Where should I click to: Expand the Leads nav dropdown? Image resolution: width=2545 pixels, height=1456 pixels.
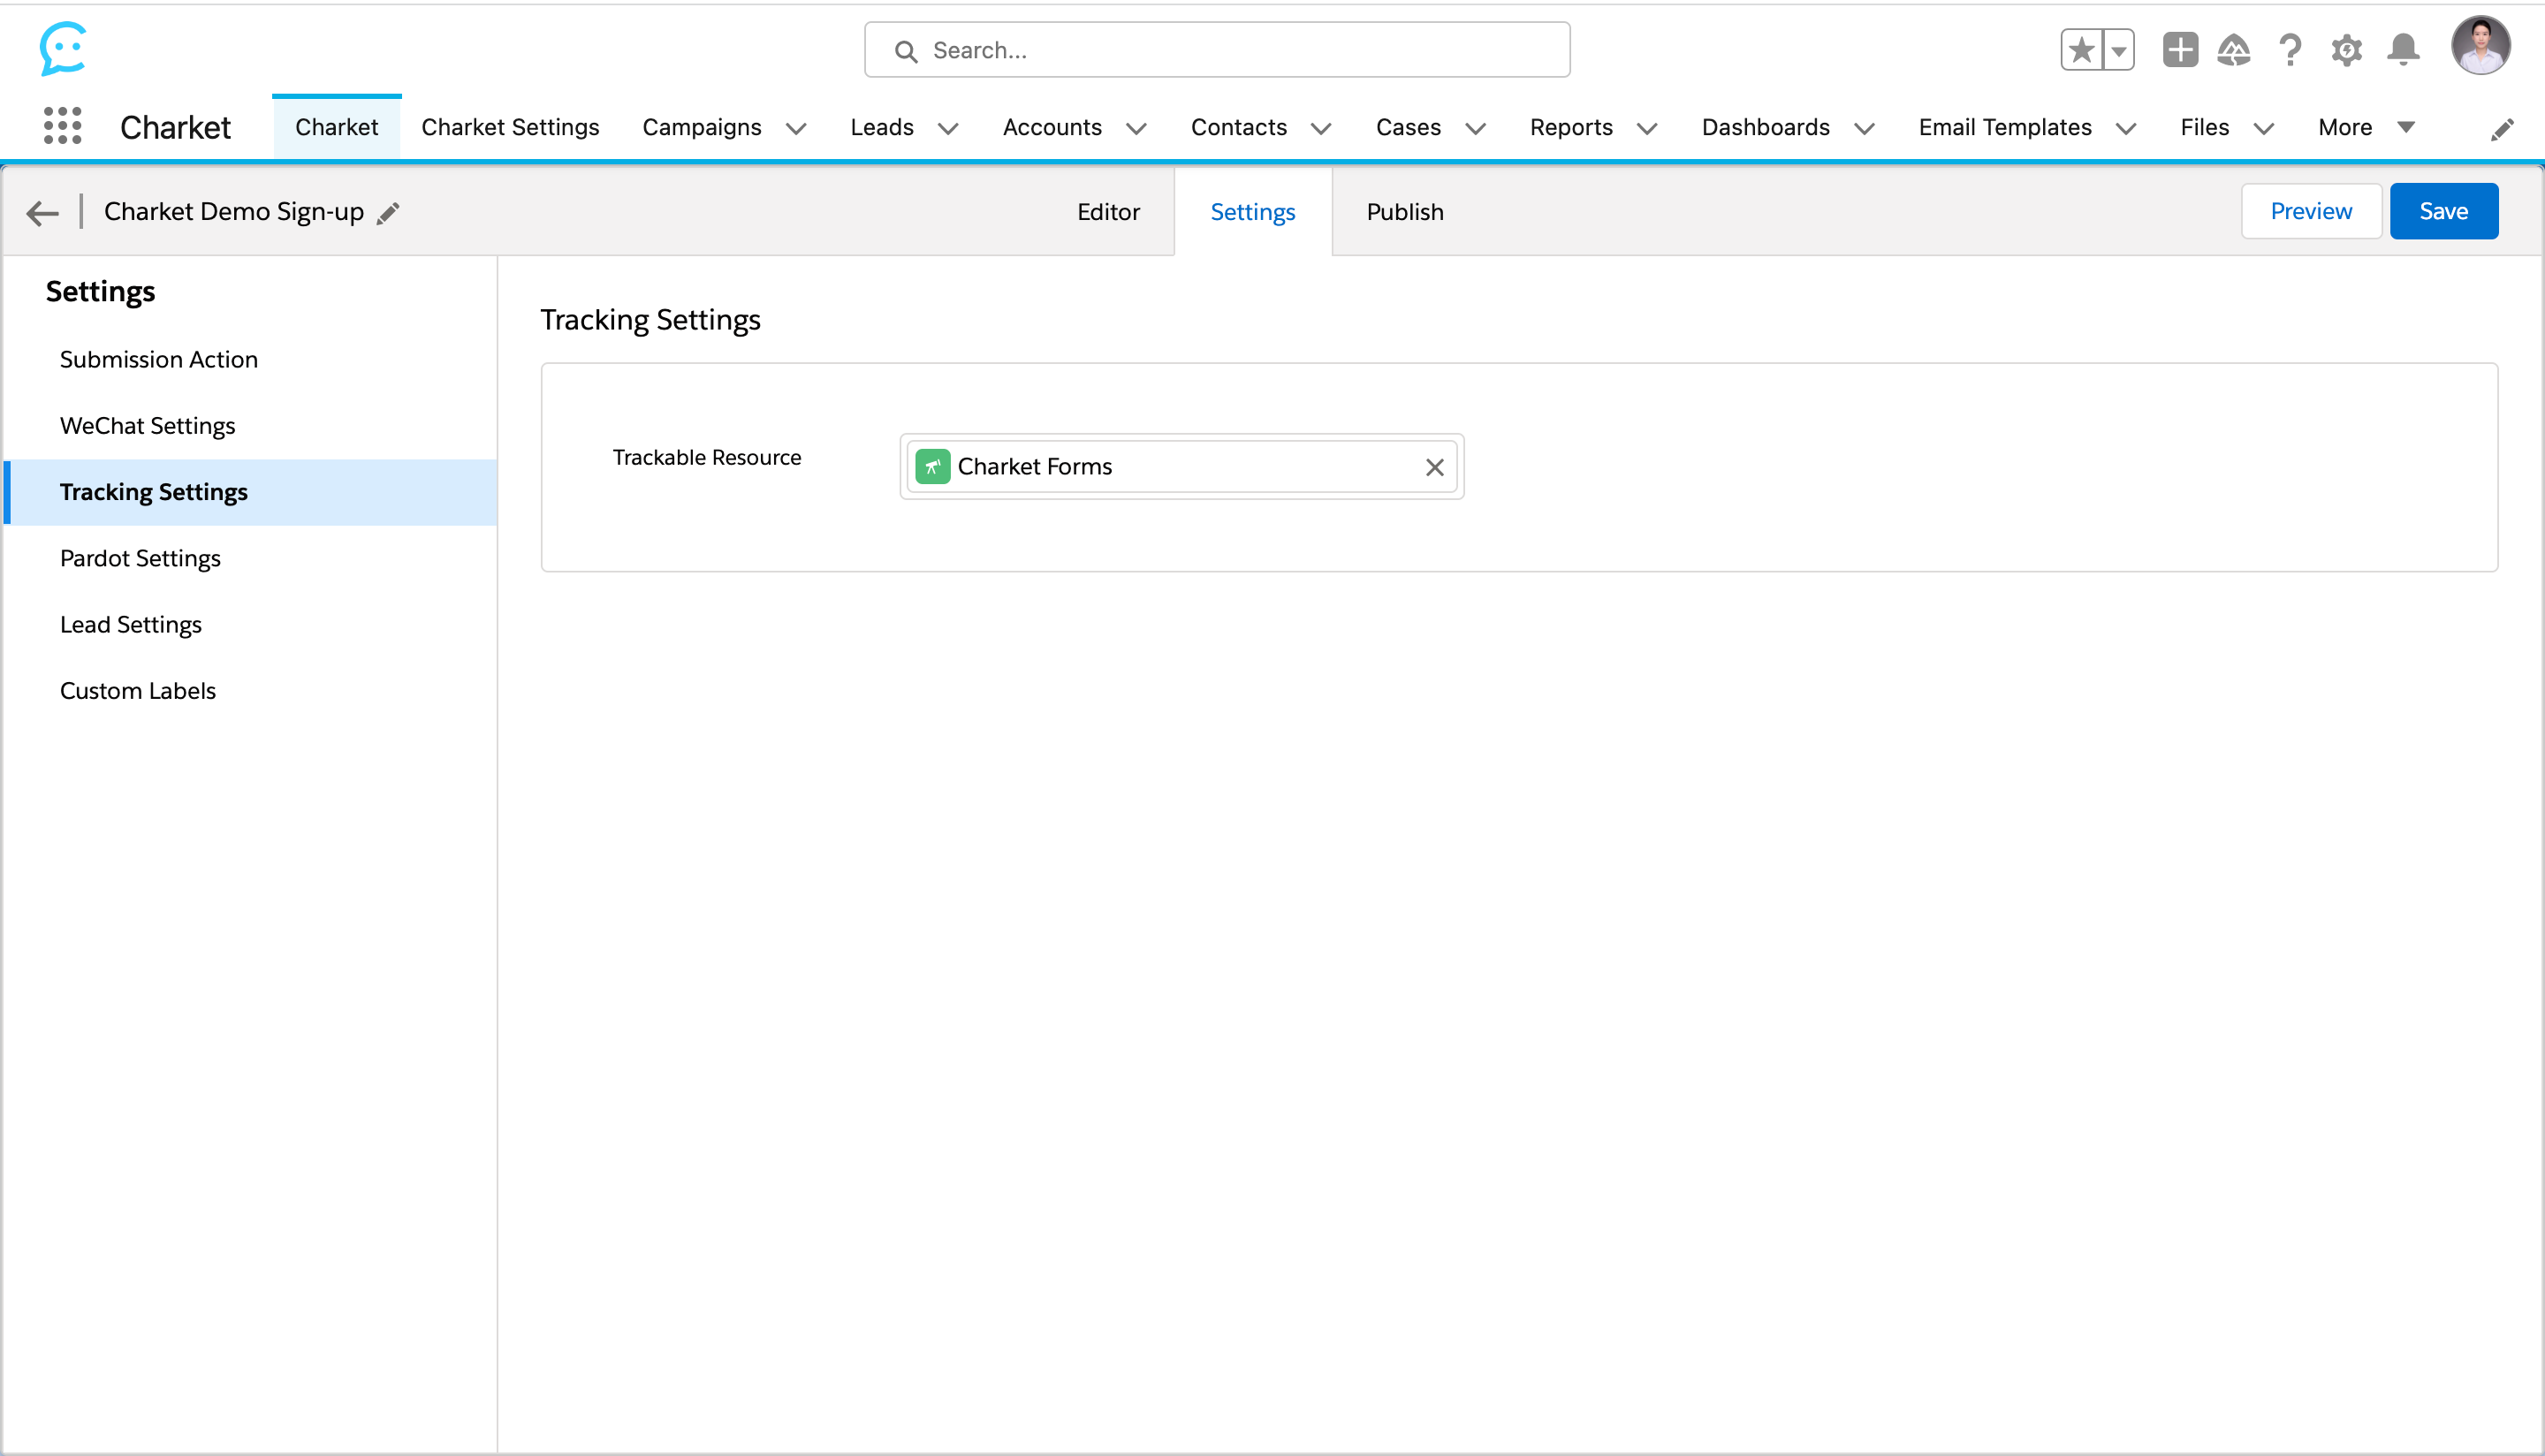point(948,129)
